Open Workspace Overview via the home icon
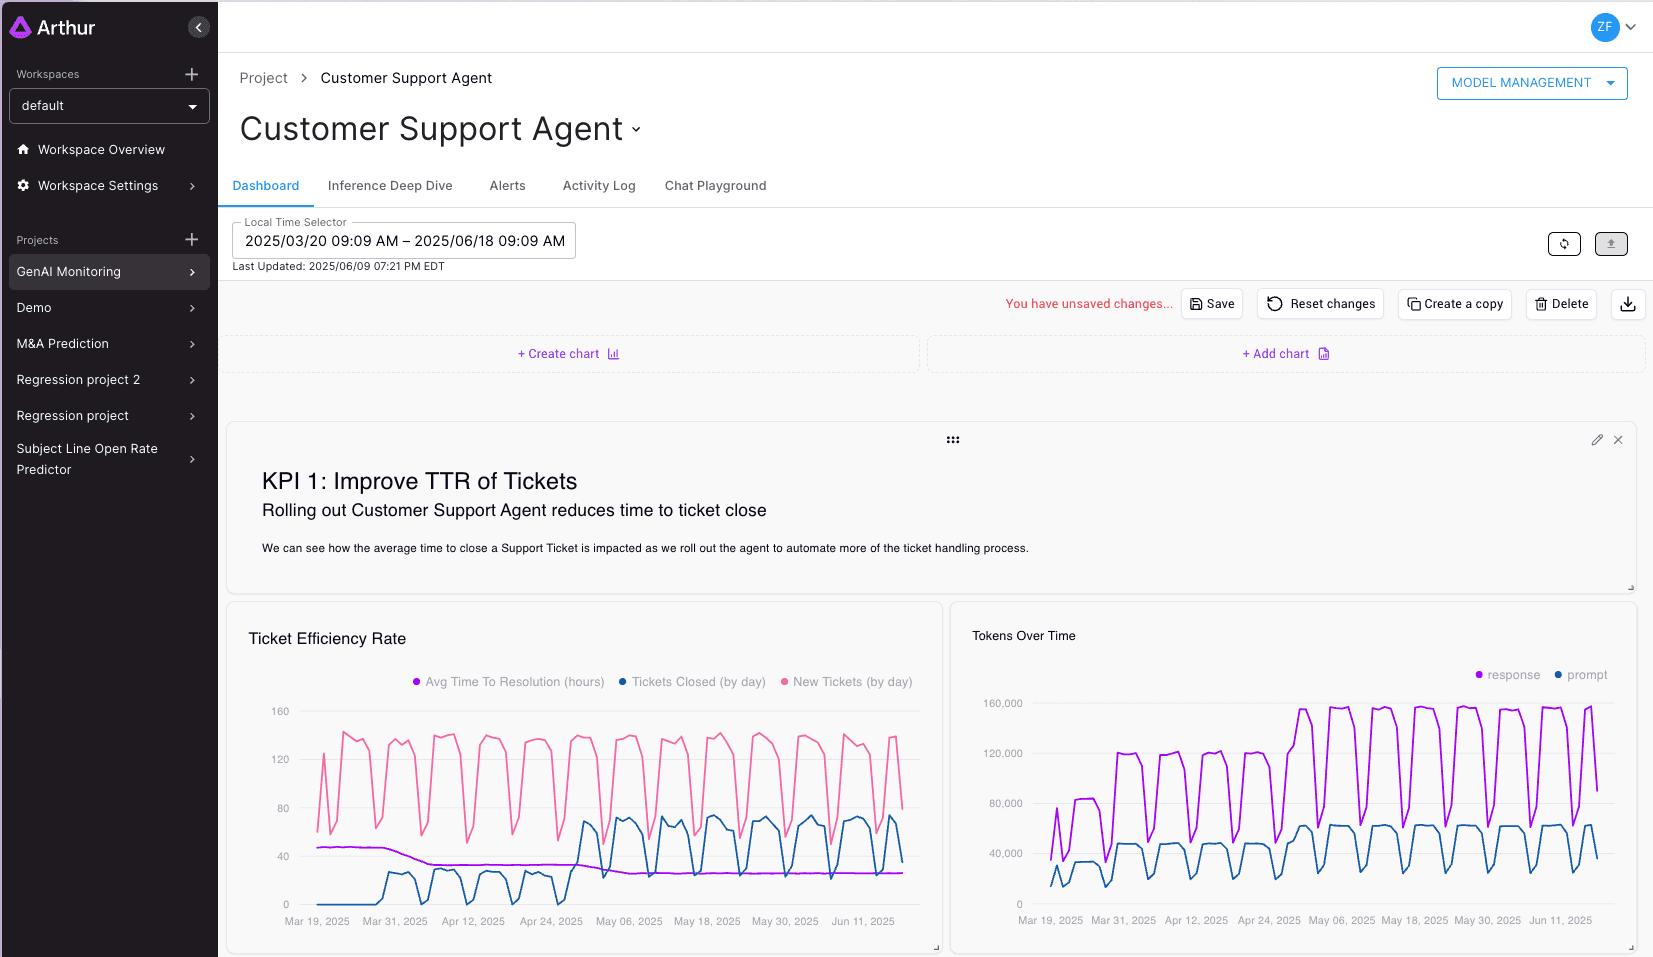The width and height of the screenshot is (1653, 957). [23, 149]
